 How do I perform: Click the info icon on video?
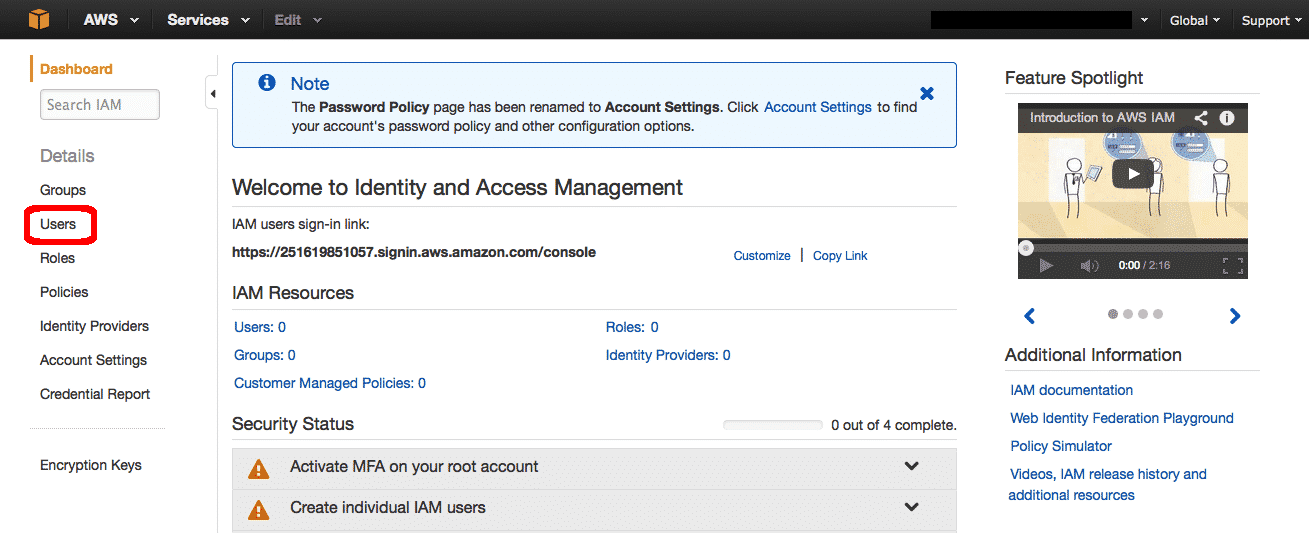1227,118
